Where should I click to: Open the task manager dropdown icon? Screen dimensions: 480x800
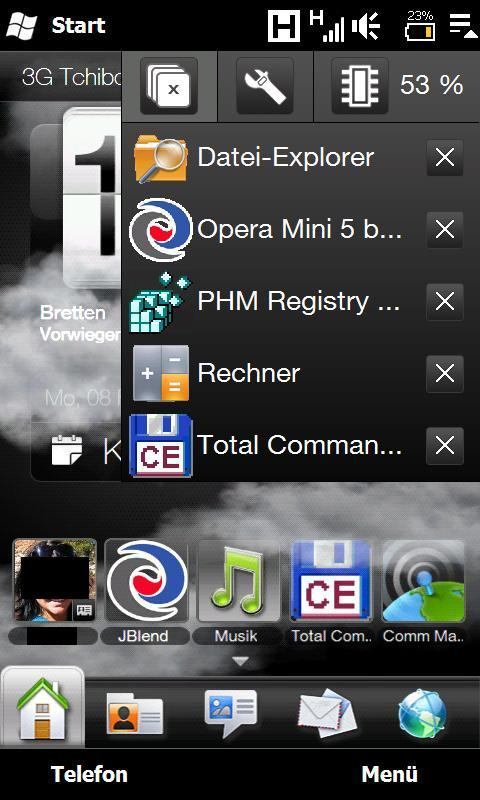coord(463,26)
